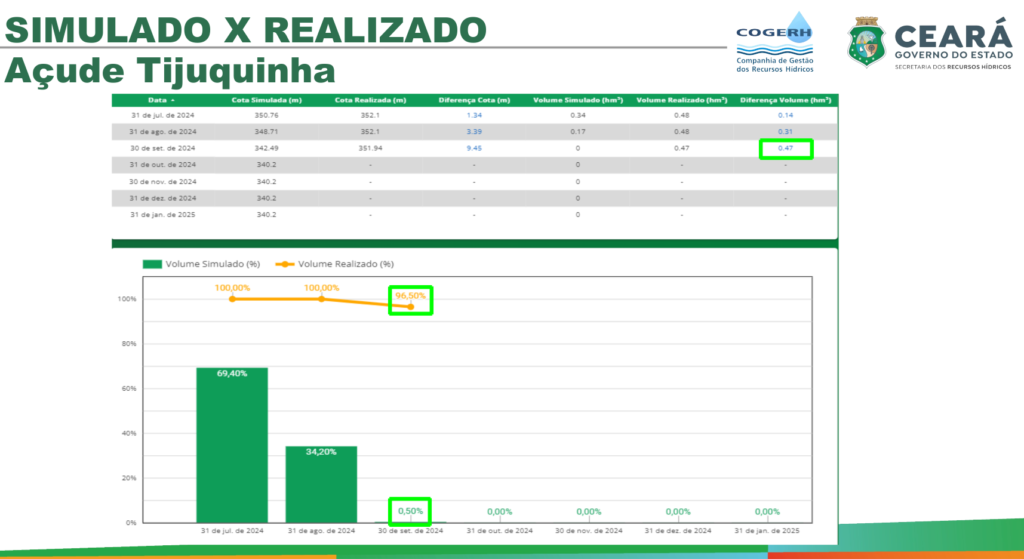Sort by the Diferença Cota (m) column header

[474, 100]
